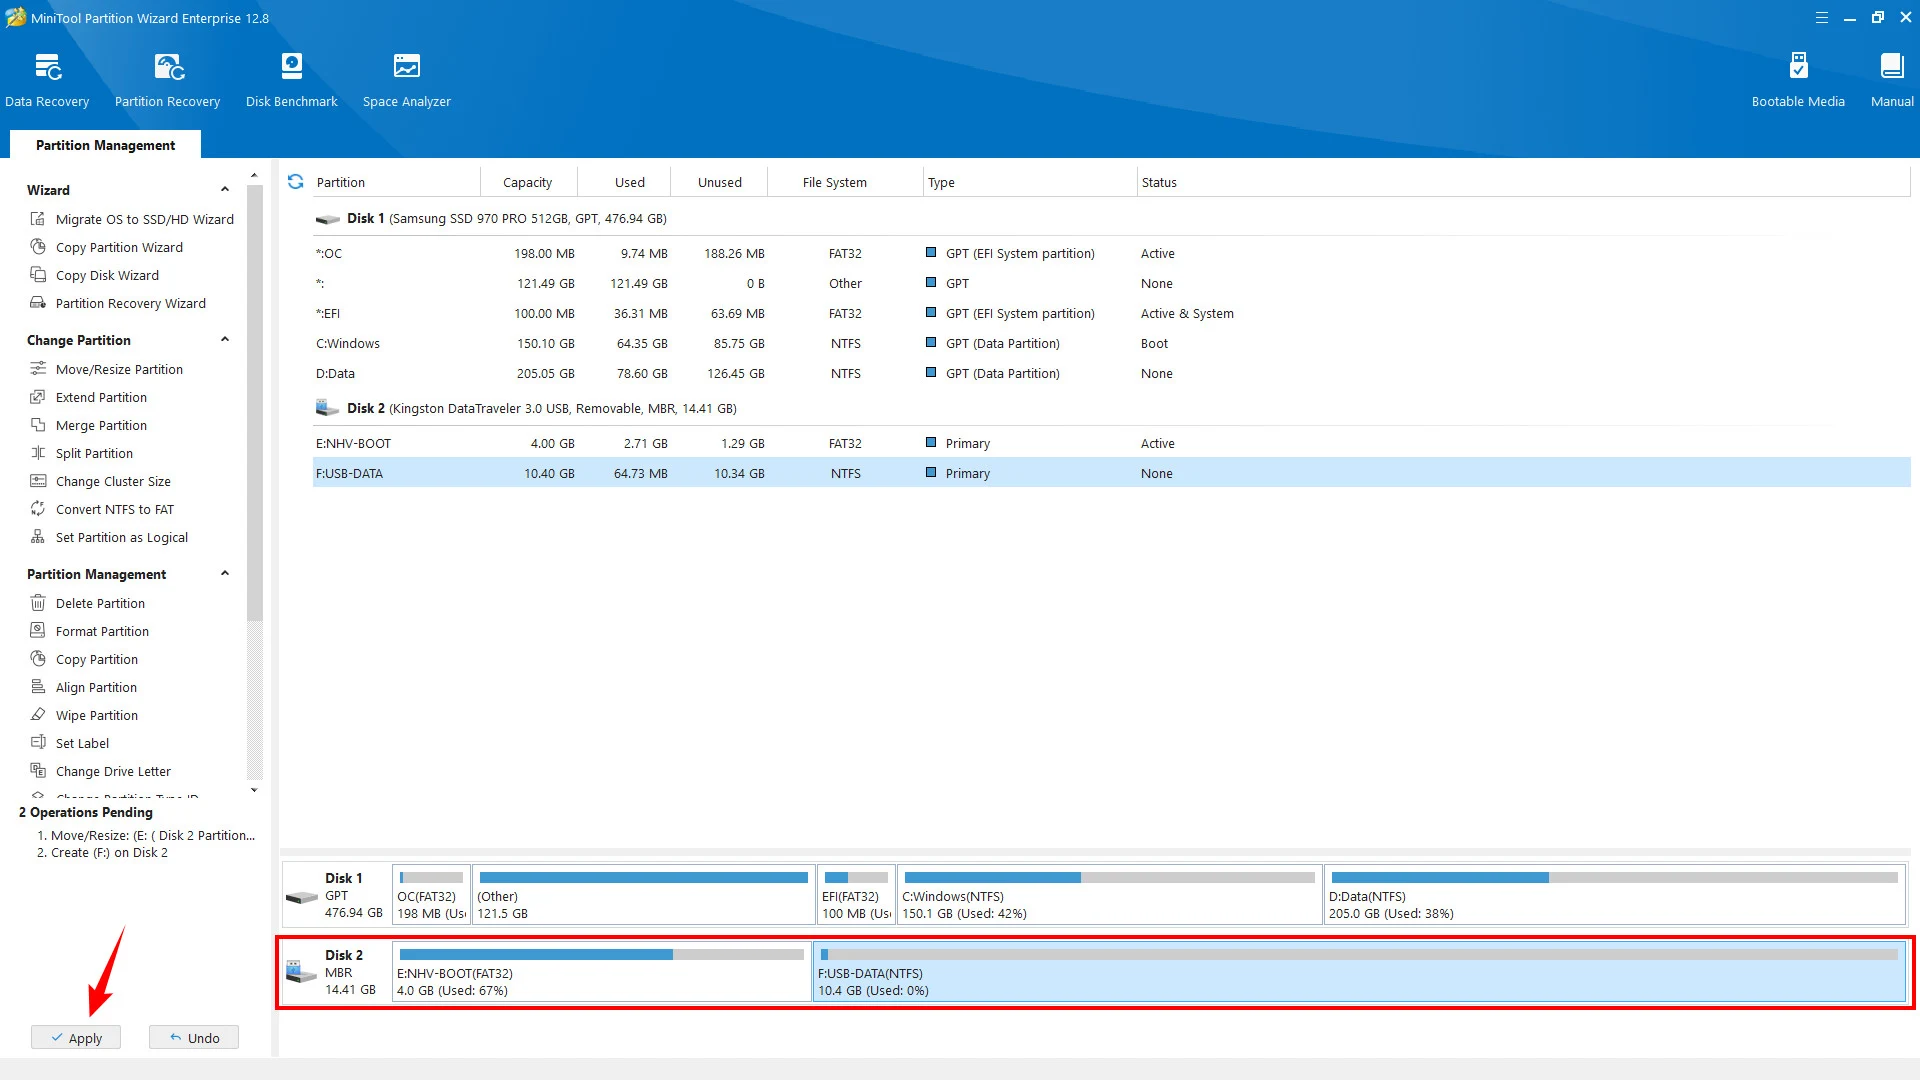Open Disk Benchmark
1920x1080 pixels.
tap(291, 80)
